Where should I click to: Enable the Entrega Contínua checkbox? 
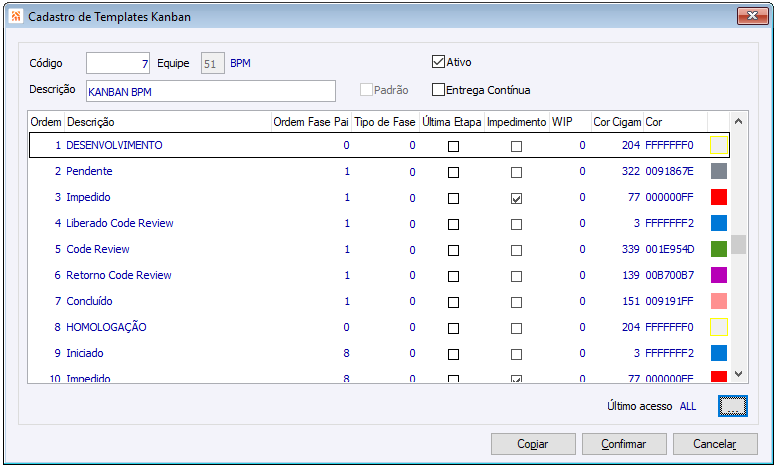[438, 90]
